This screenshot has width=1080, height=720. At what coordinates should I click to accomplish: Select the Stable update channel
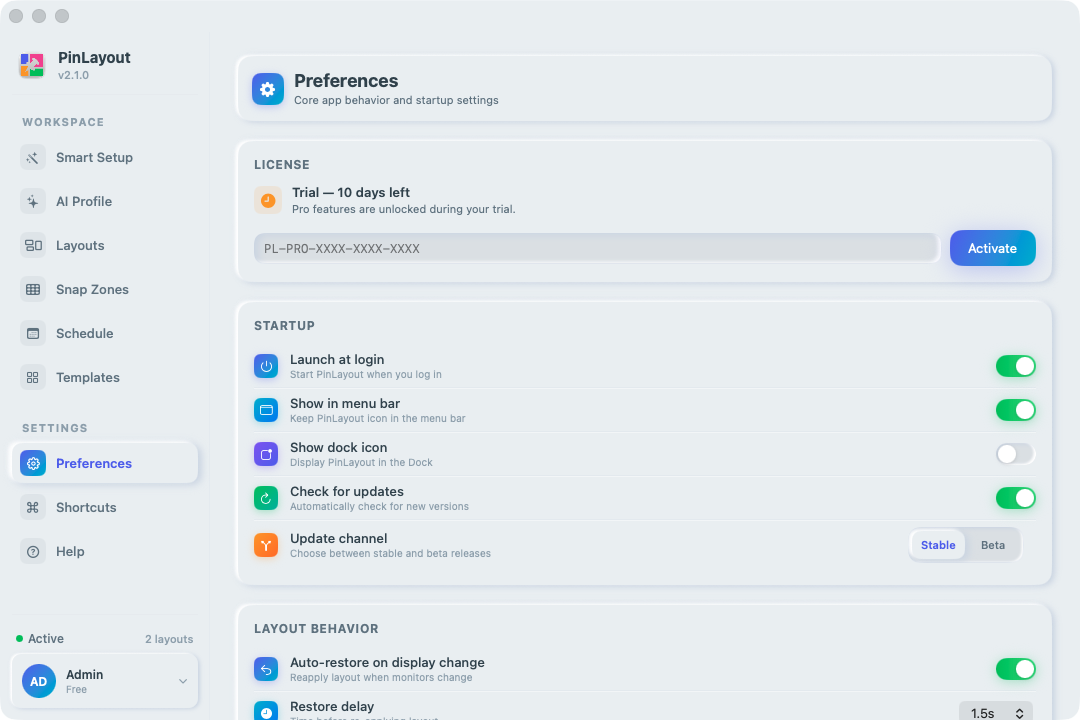point(938,545)
